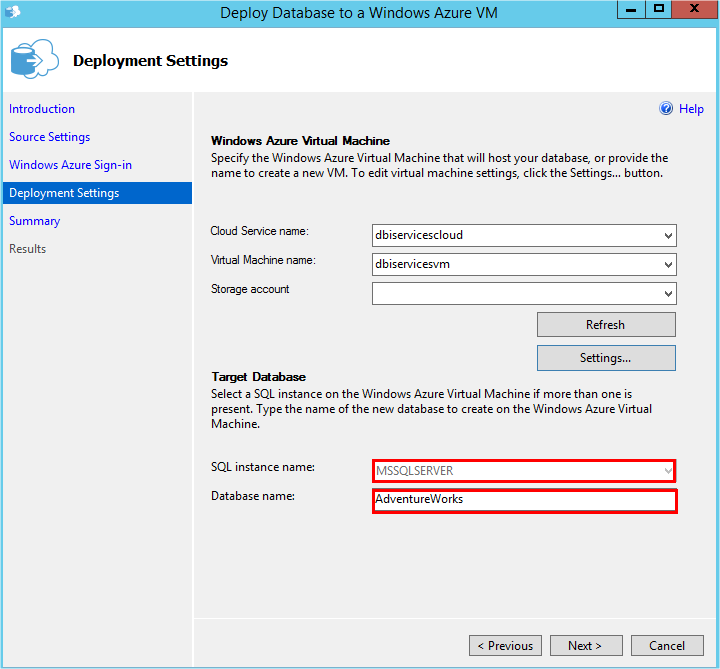Click the Windows Azure Virtual Machine heading
The image size is (720, 669).
click(x=300, y=141)
